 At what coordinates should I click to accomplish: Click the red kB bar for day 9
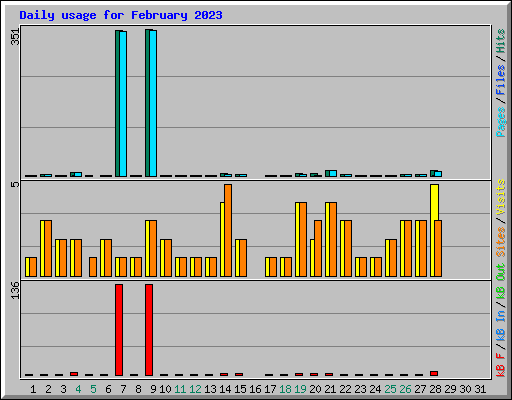149,330
